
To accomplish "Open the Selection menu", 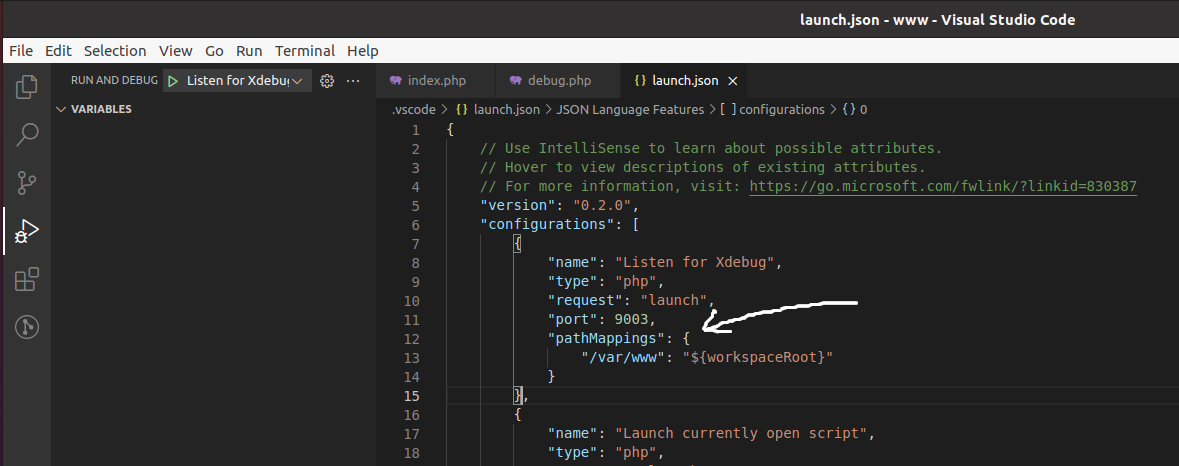I will coord(115,50).
